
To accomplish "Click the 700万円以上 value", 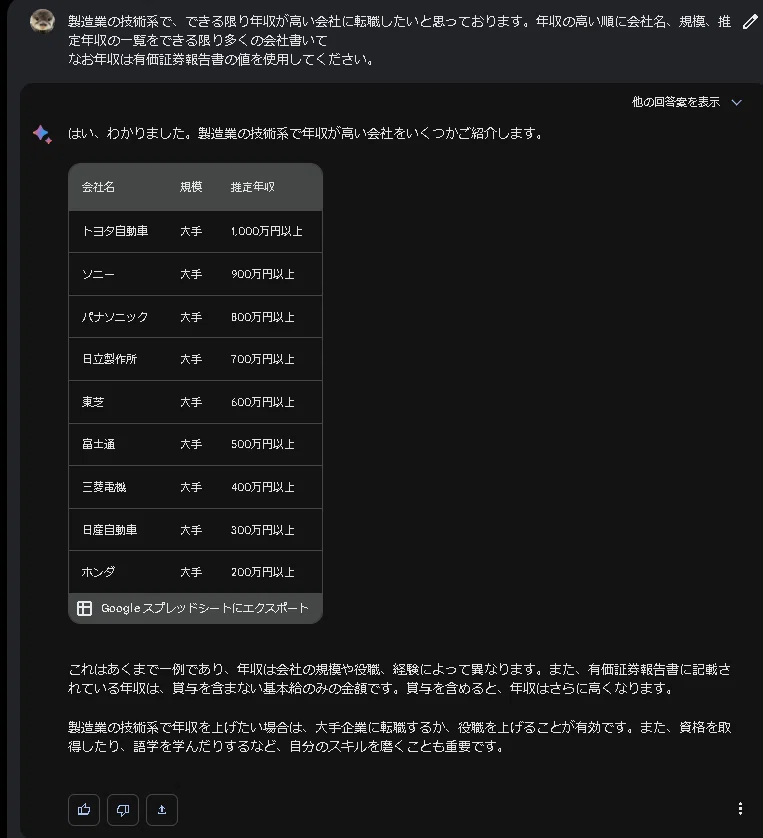I will coord(262,359).
